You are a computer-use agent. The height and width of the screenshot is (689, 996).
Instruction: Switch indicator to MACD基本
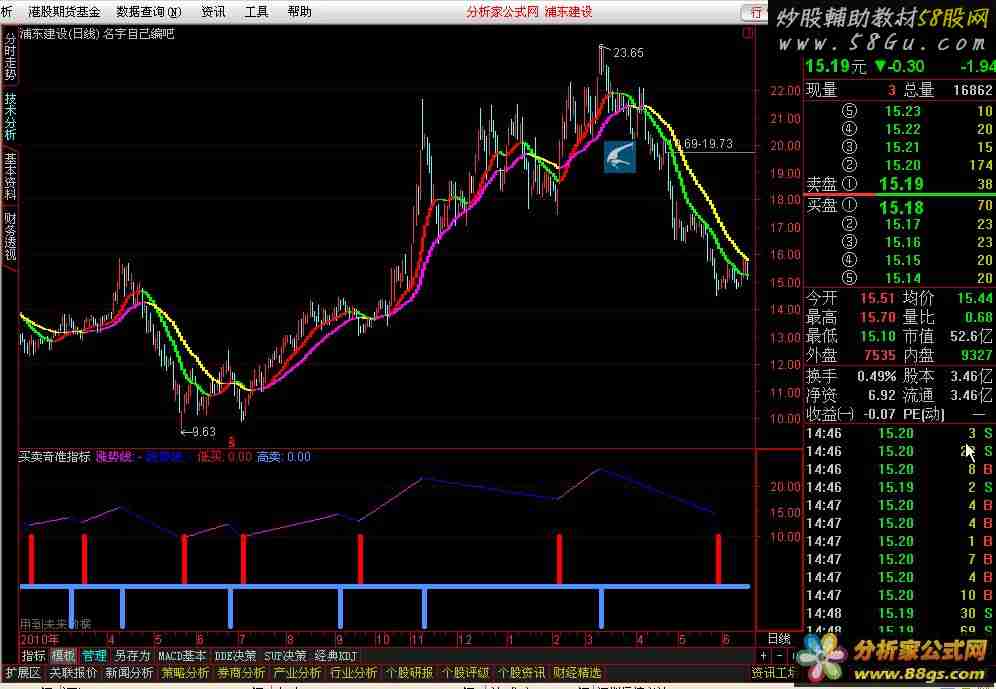(183, 656)
